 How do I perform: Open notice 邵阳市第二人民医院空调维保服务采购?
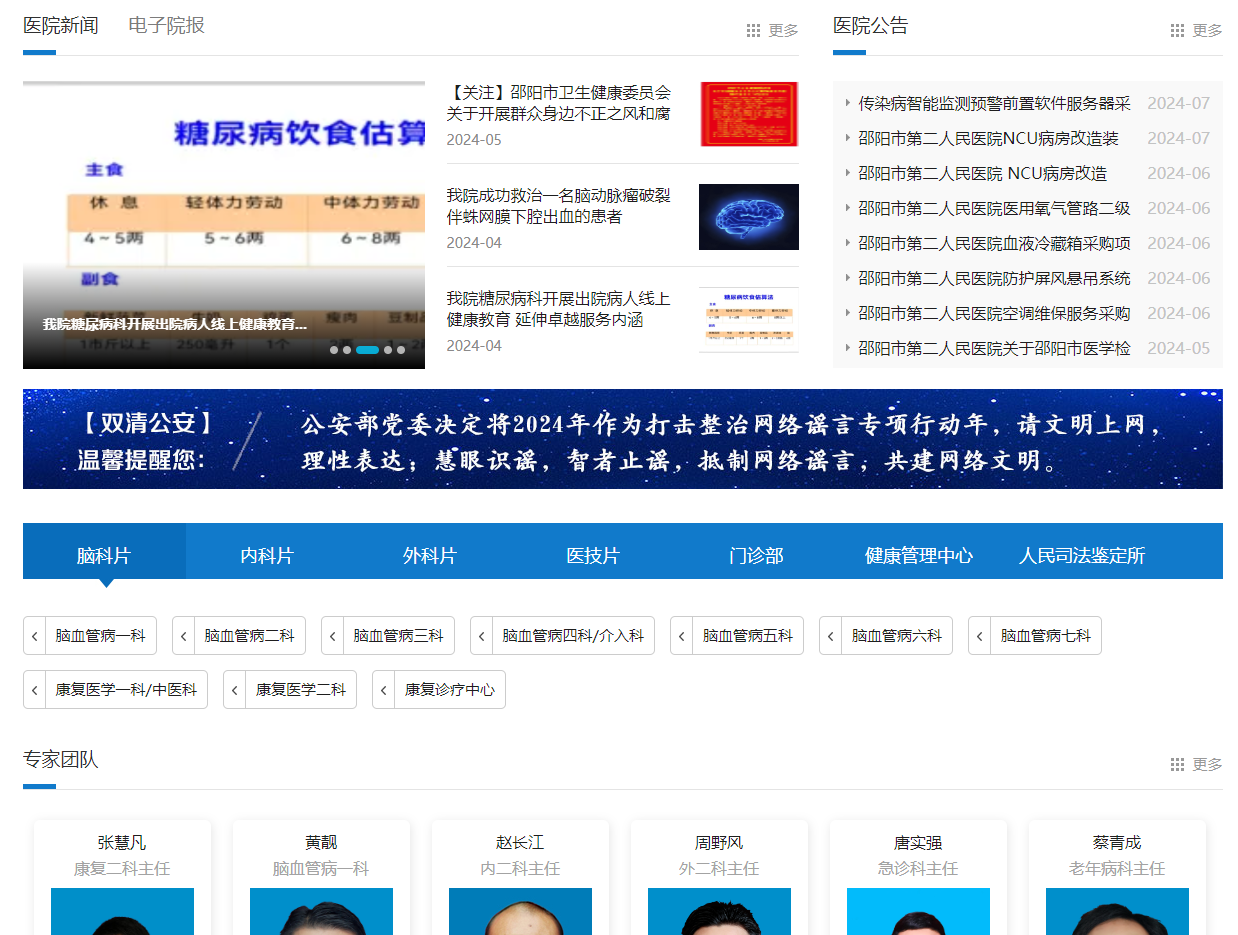tap(994, 313)
